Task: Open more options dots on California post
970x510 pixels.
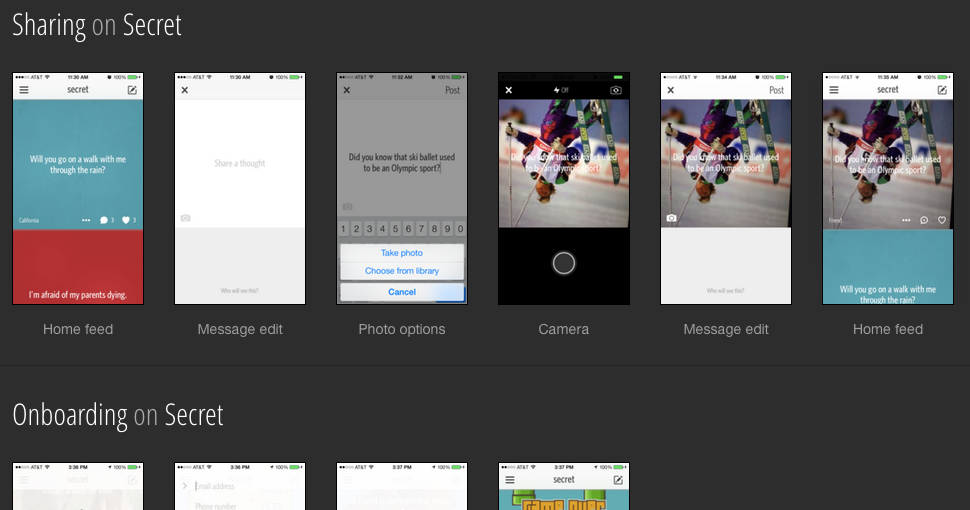Action: [x=86, y=220]
